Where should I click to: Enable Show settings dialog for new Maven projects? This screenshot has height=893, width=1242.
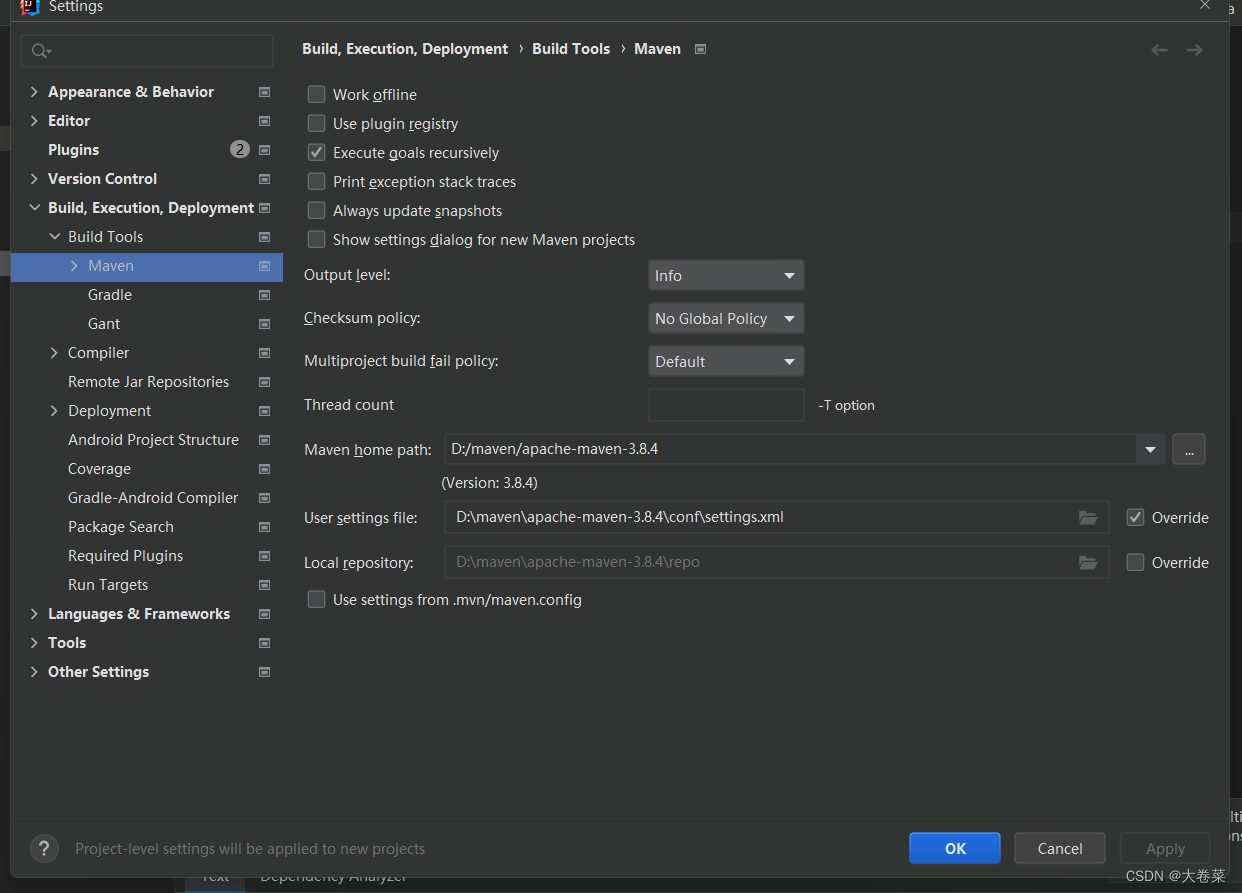(316, 239)
